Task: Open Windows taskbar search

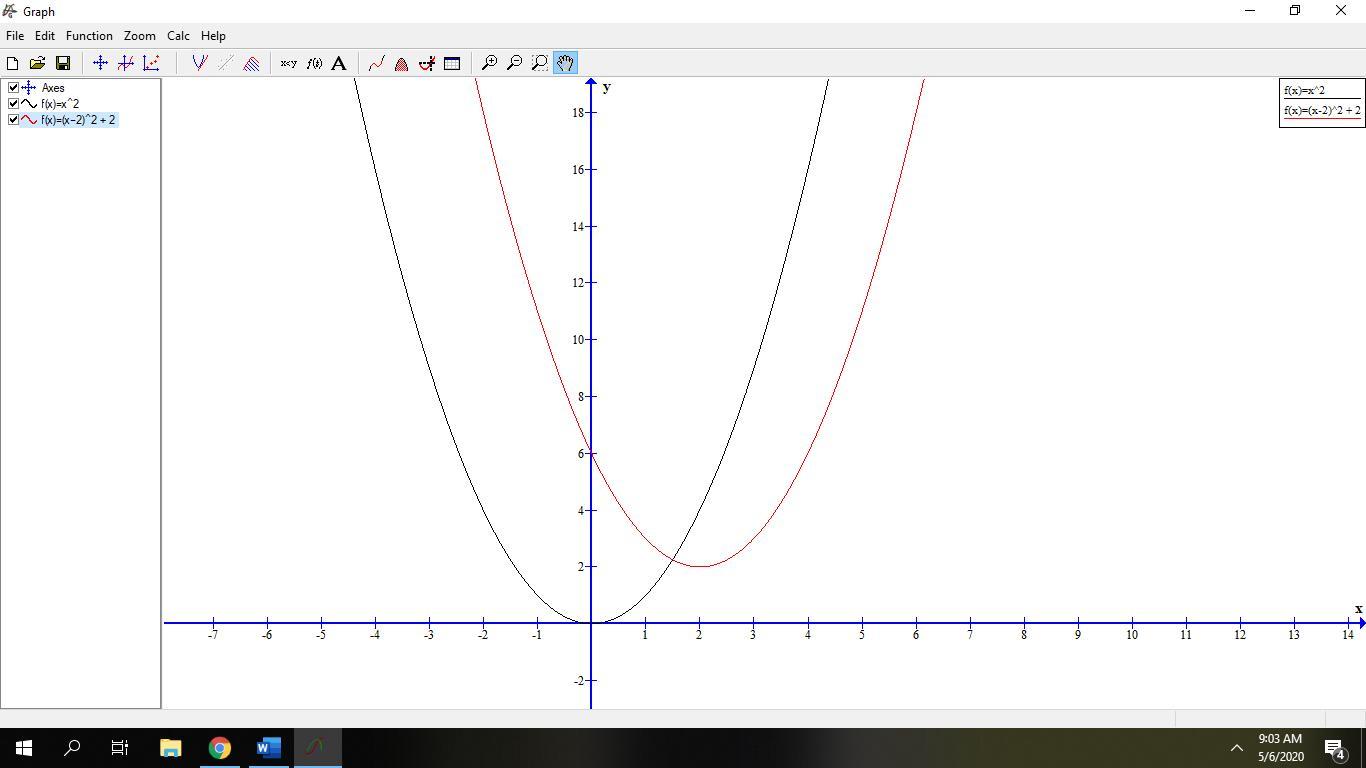Action: [x=72, y=748]
